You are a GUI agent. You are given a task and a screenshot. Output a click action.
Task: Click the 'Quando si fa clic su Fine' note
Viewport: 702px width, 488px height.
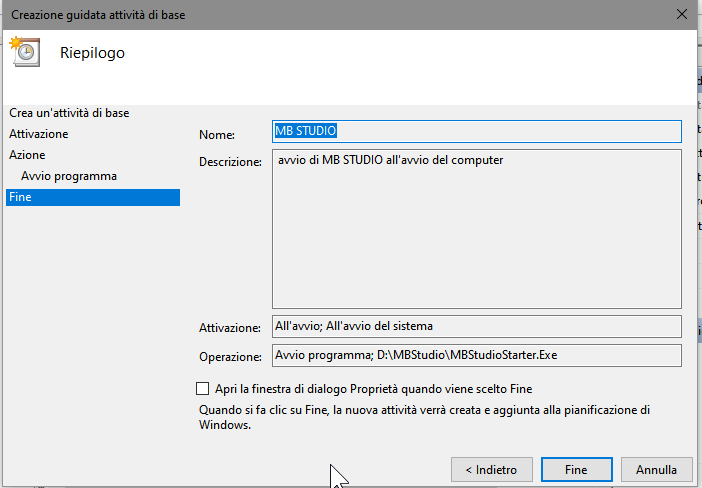pyautogui.click(x=424, y=417)
